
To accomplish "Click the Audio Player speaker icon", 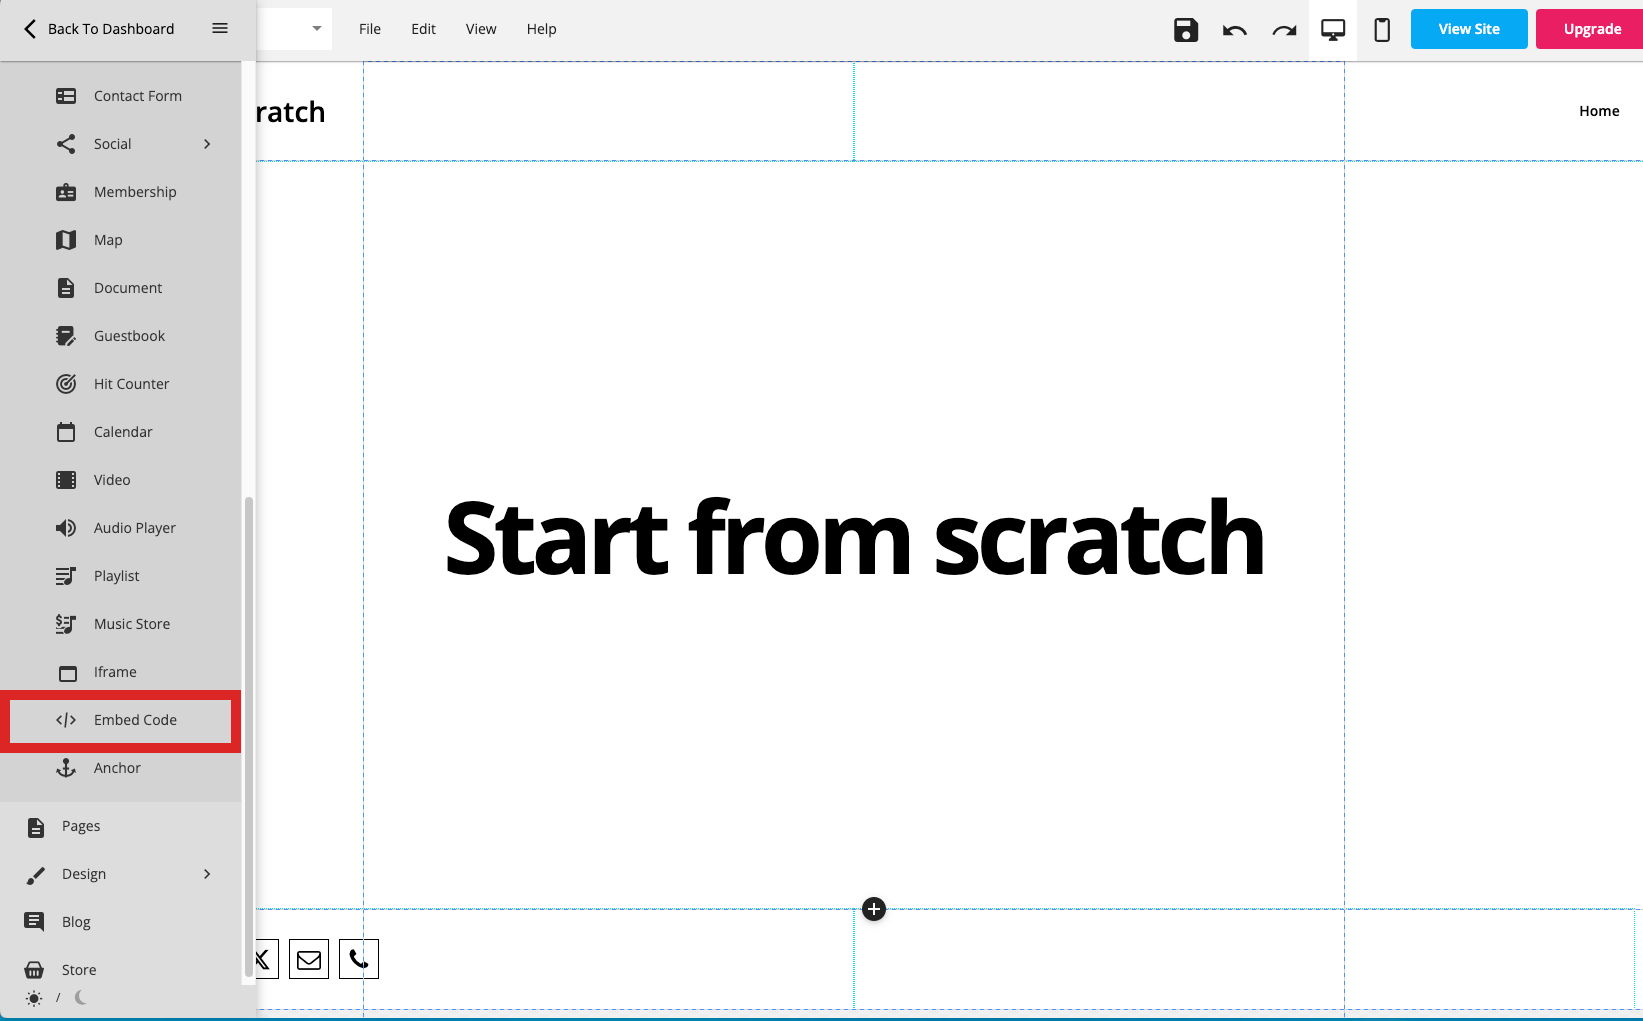I will click(66, 528).
